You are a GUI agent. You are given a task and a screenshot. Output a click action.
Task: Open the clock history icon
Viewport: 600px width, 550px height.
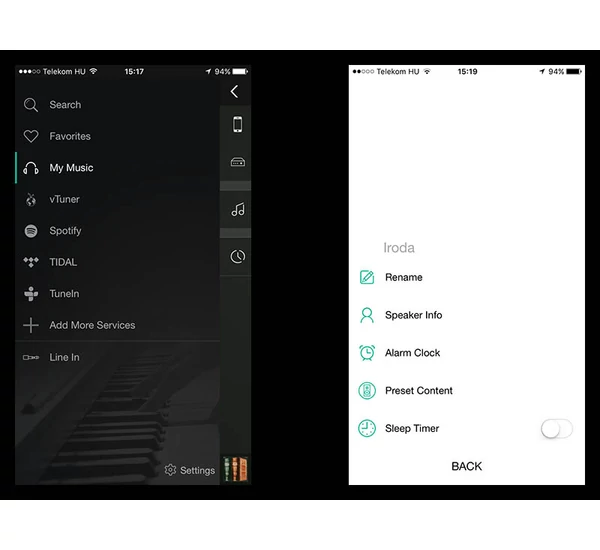[237, 256]
